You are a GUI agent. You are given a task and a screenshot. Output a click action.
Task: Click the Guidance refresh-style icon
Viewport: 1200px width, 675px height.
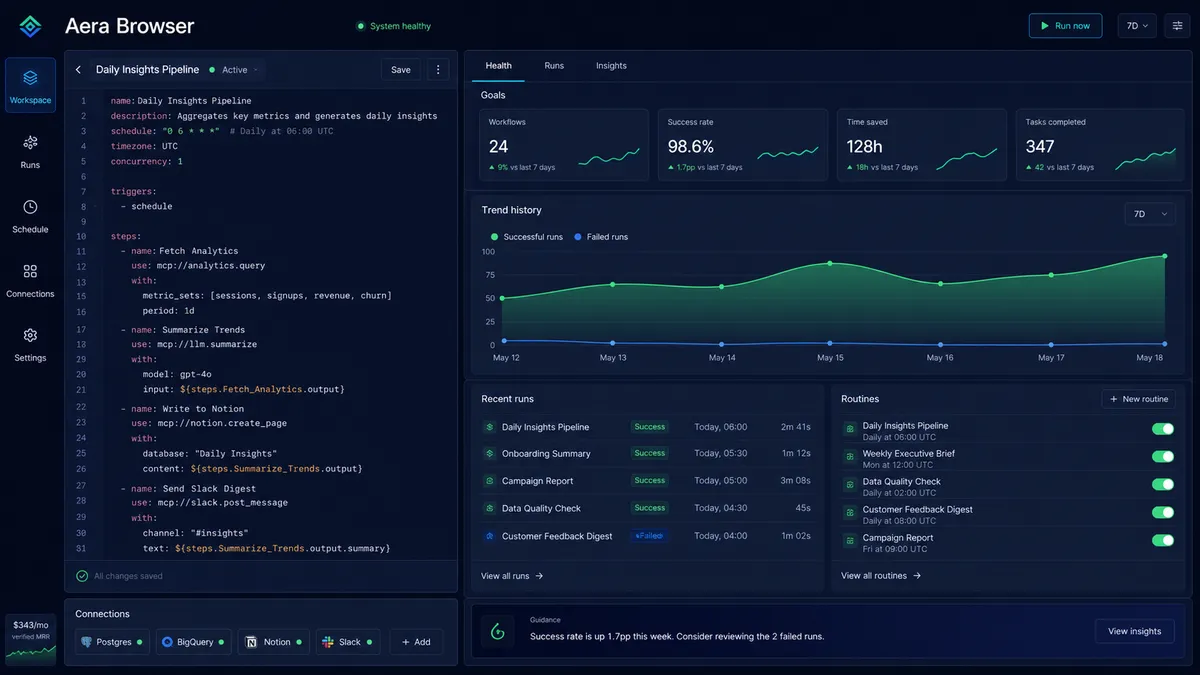[497, 631]
